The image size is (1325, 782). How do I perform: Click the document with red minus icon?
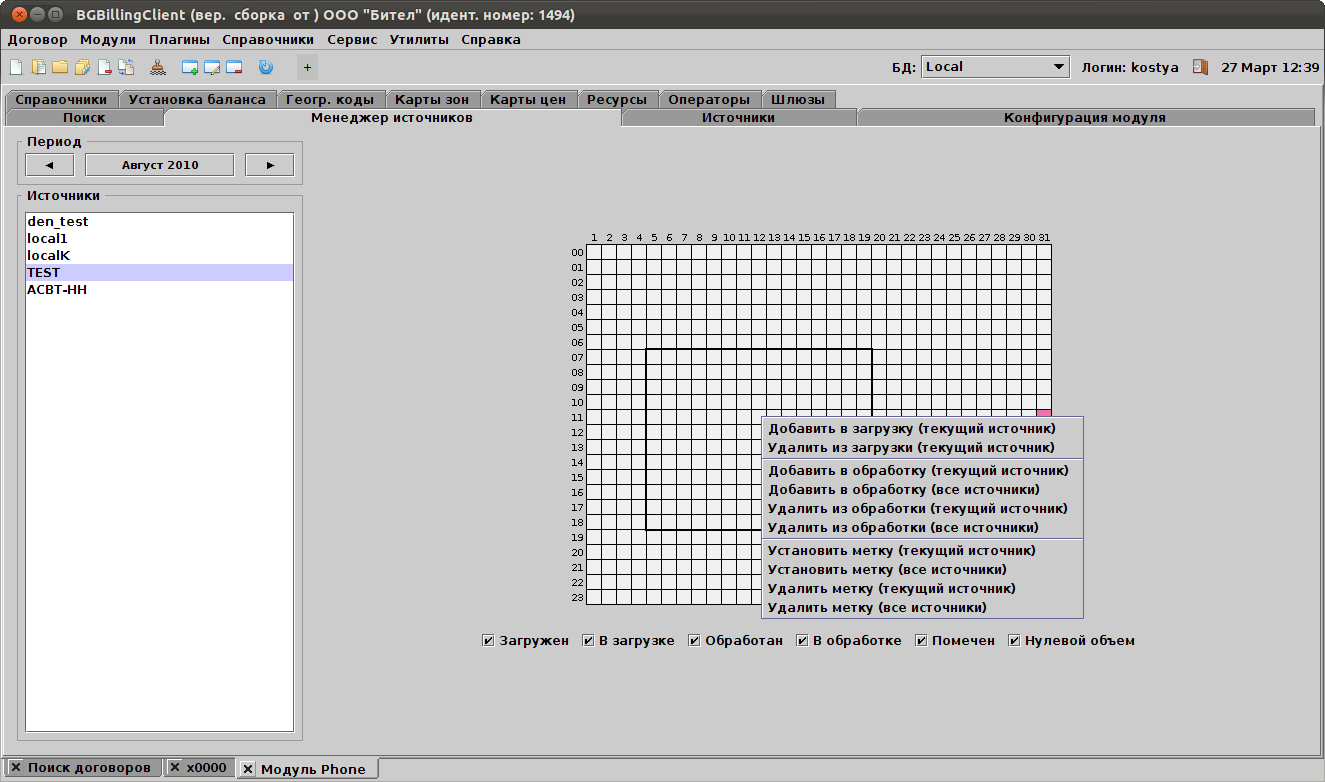104,68
